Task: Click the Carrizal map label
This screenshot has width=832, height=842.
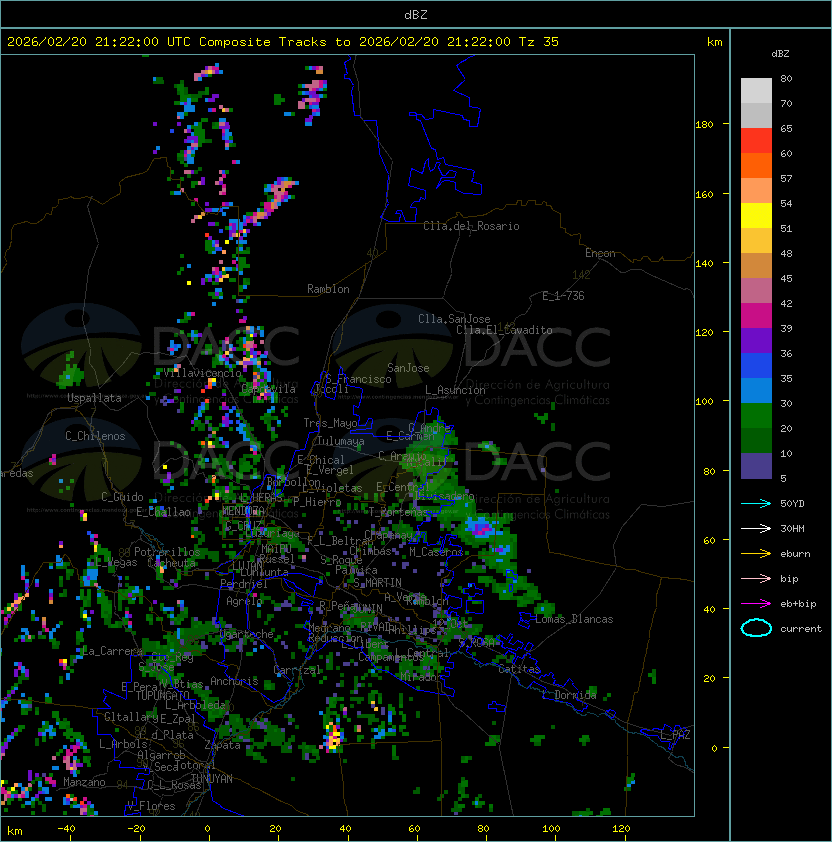Action: [296, 670]
